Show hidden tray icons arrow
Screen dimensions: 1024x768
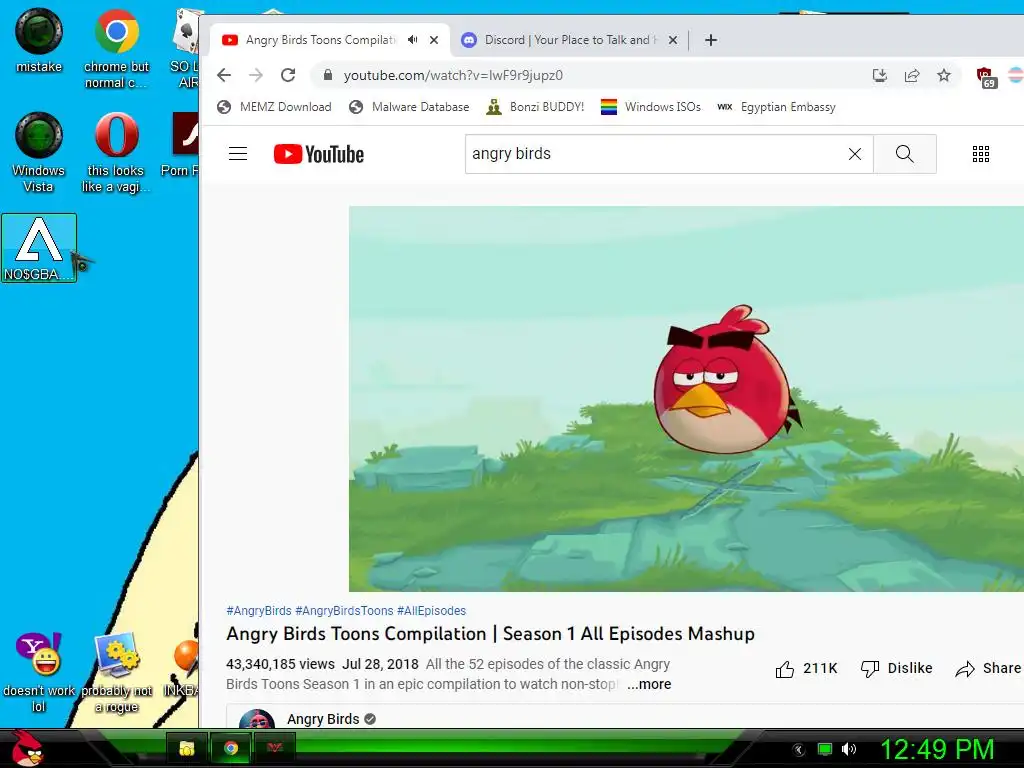(x=798, y=750)
